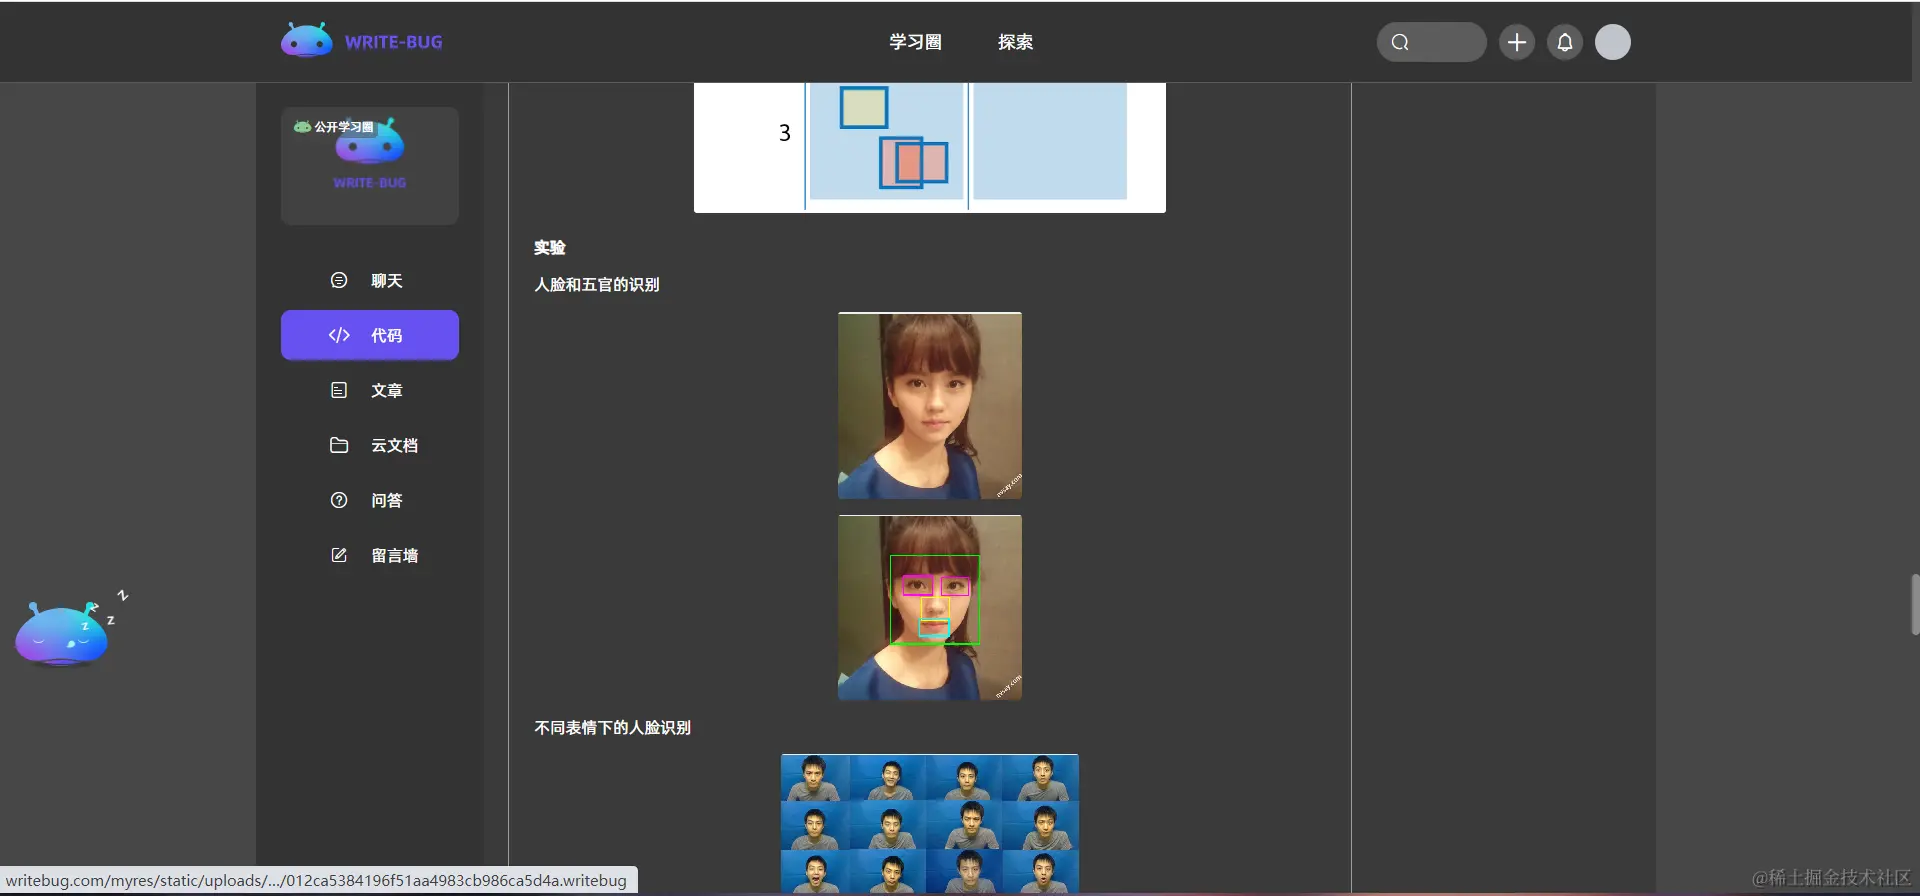Image resolution: width=1920 pixels, height=896 pixels.
Task: Open the user avatar menu
Action: coord(1612,42)
